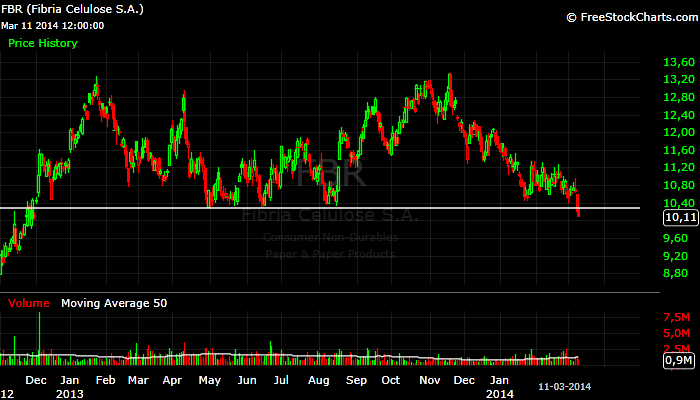
Task: Open the FreeStockCharts.com copyright link
Action: coord(632,17)
